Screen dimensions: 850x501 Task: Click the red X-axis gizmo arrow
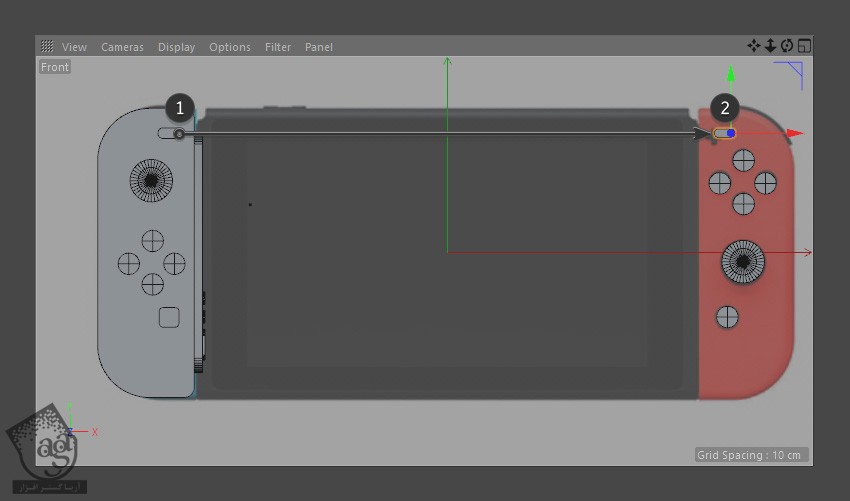point(795,133)
